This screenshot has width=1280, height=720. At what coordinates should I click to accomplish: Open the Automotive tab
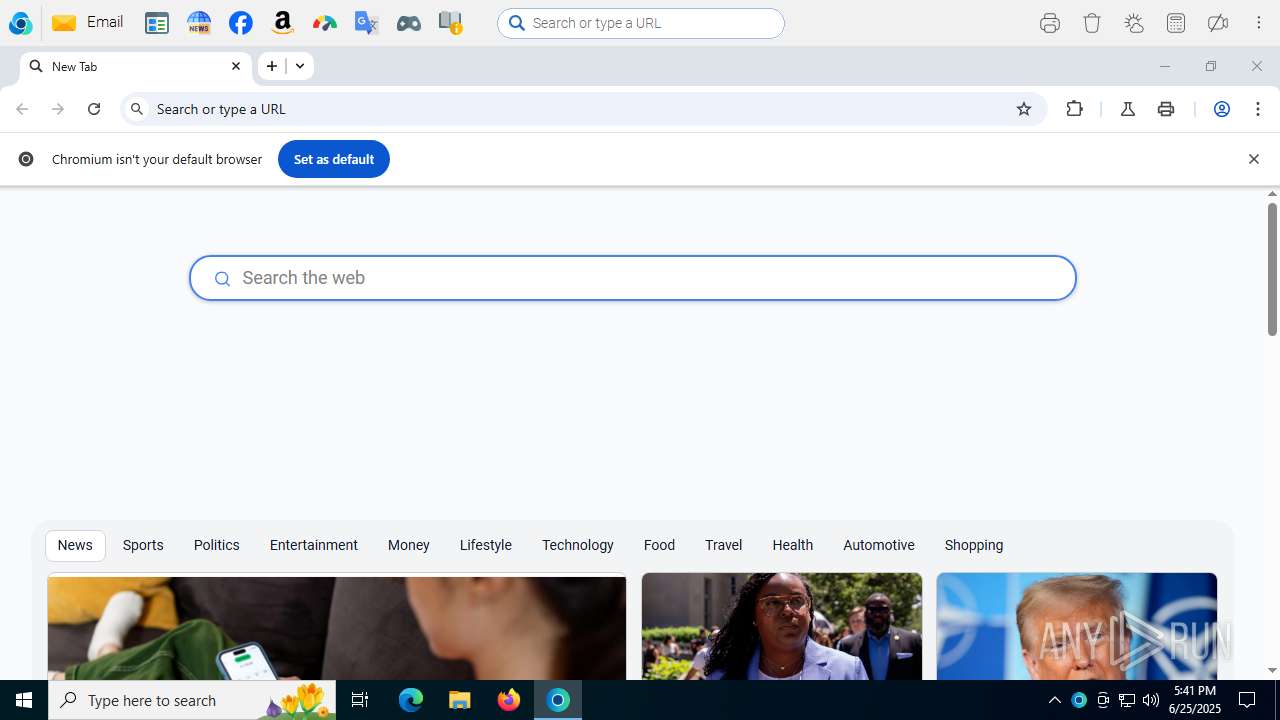879,545
